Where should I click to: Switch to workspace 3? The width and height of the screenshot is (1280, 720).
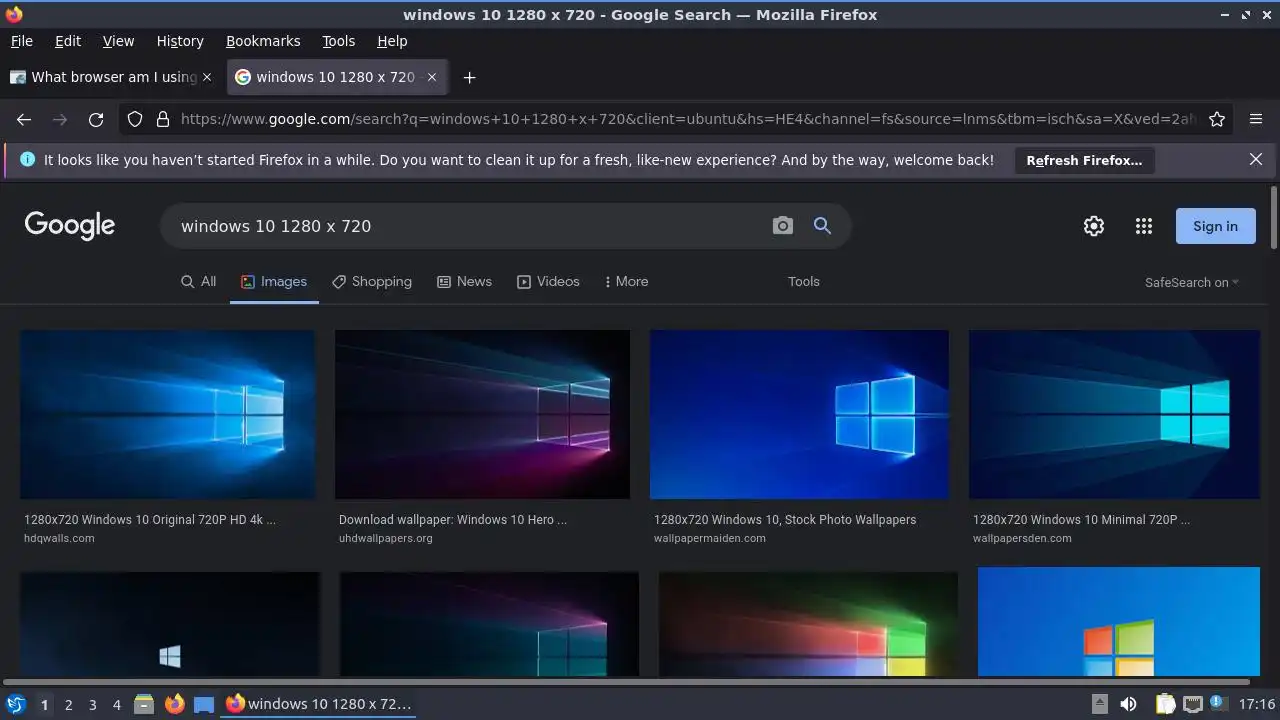[x=92, y=705]
